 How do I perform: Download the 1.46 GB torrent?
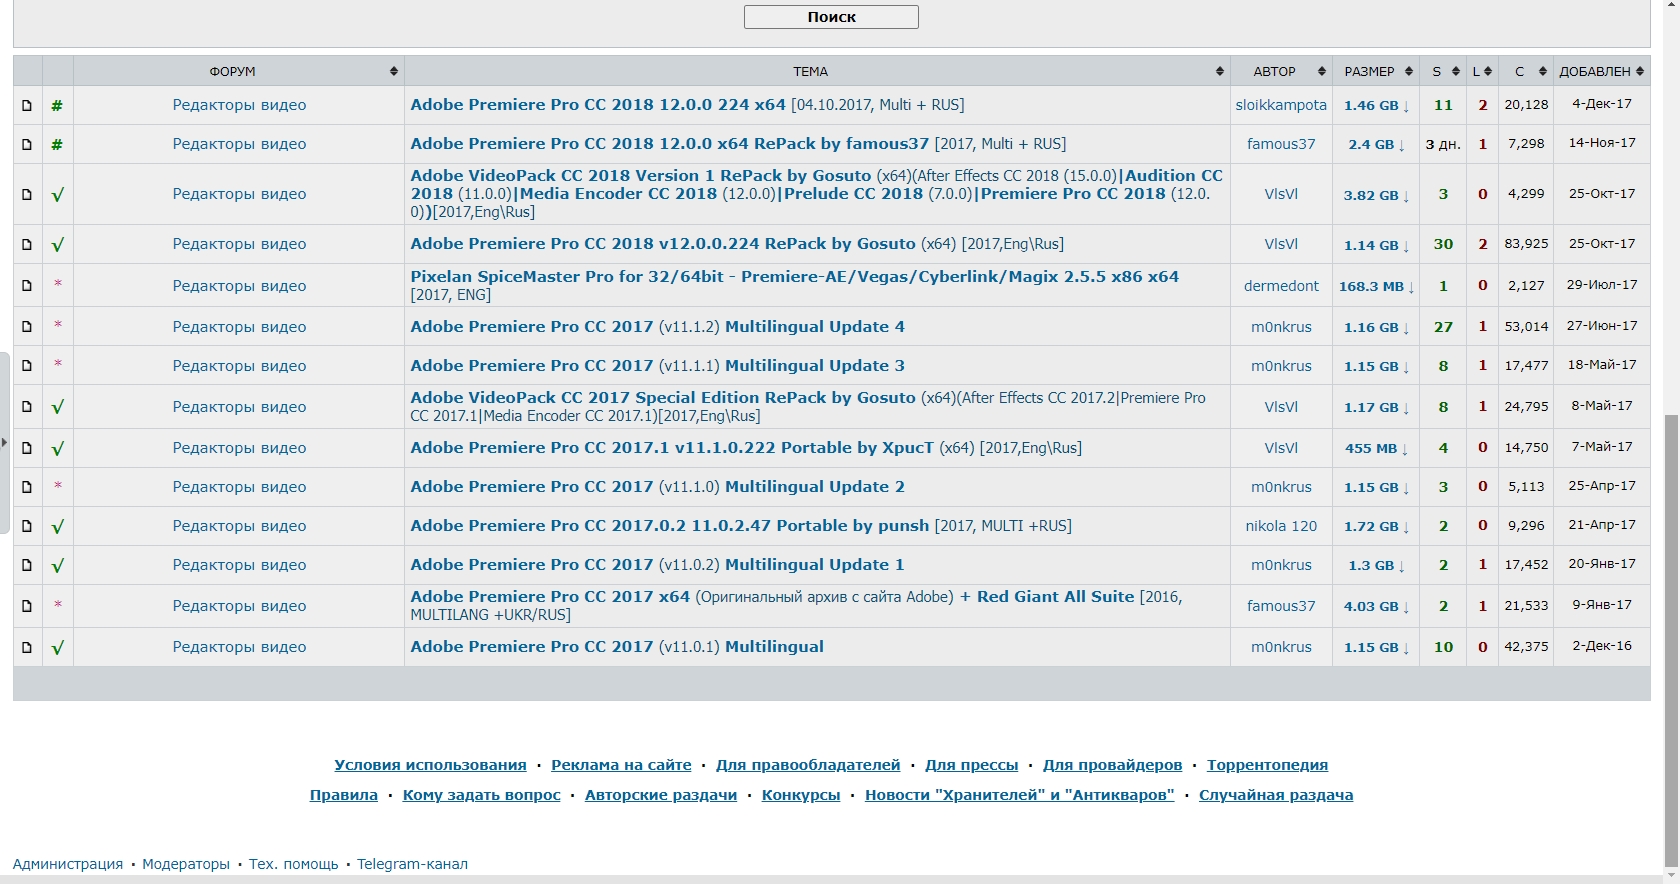[1376, 105]
